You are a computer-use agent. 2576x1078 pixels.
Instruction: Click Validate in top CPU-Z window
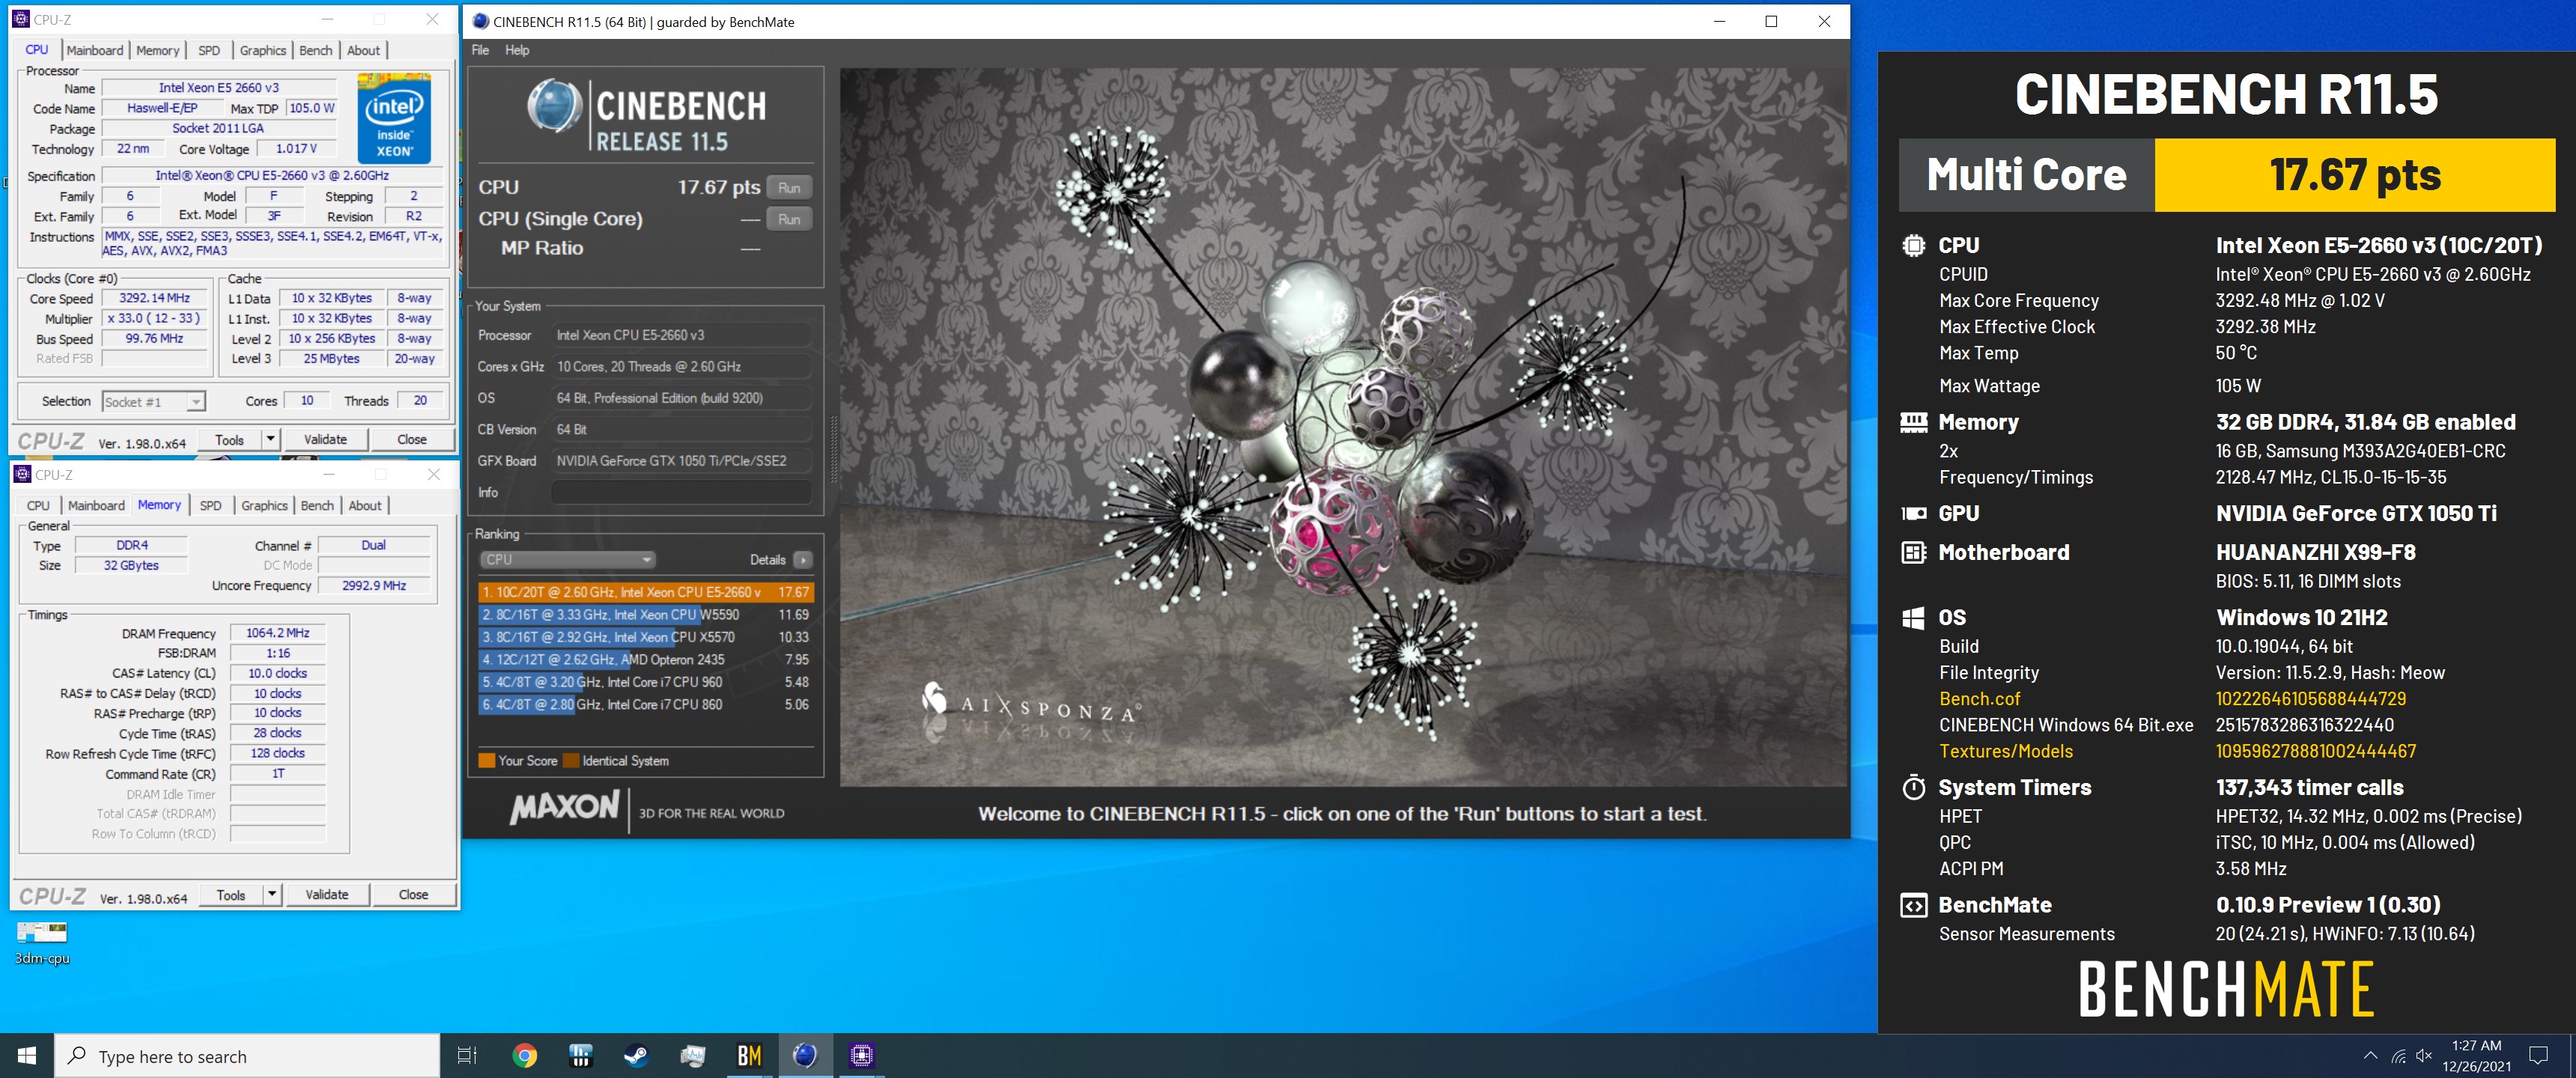(325, 439)
